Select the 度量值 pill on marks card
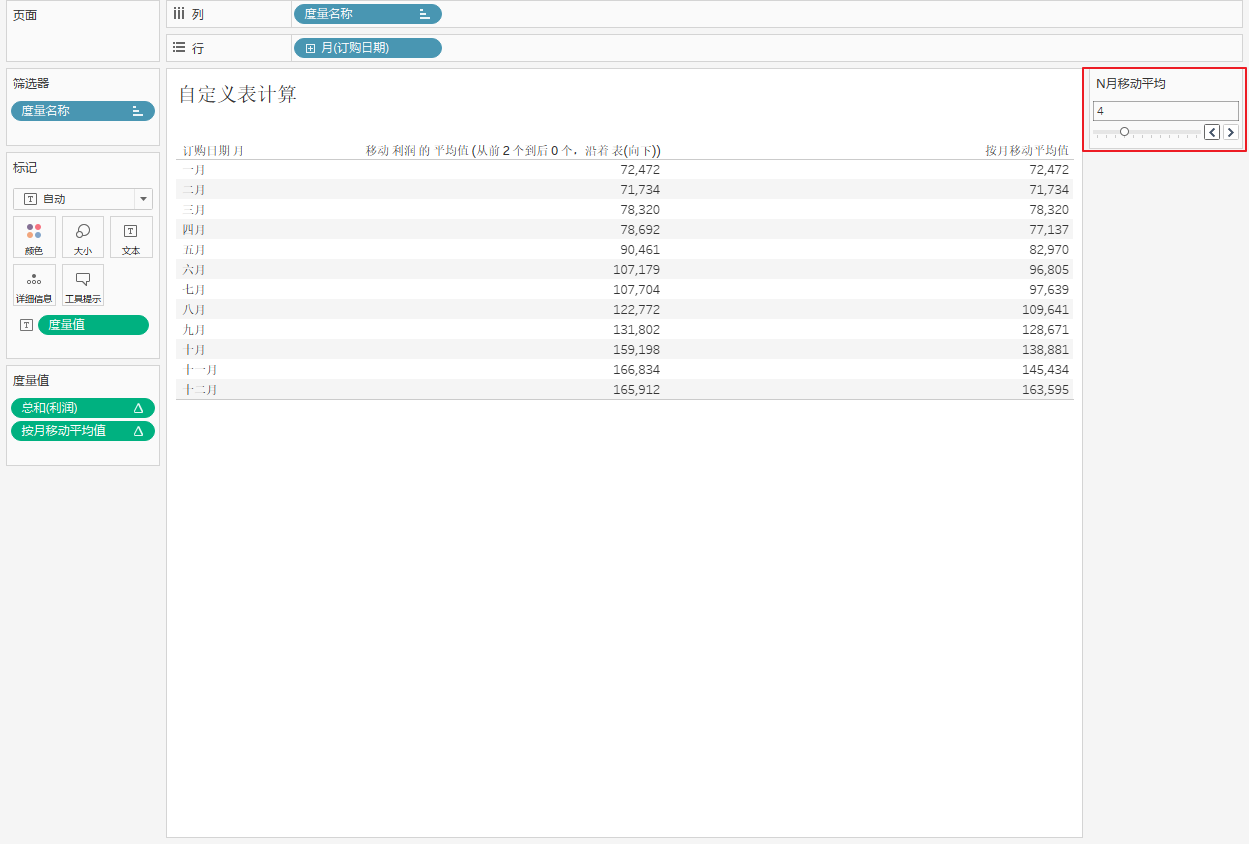This screenshot has height=844, width=1249. 93,325
